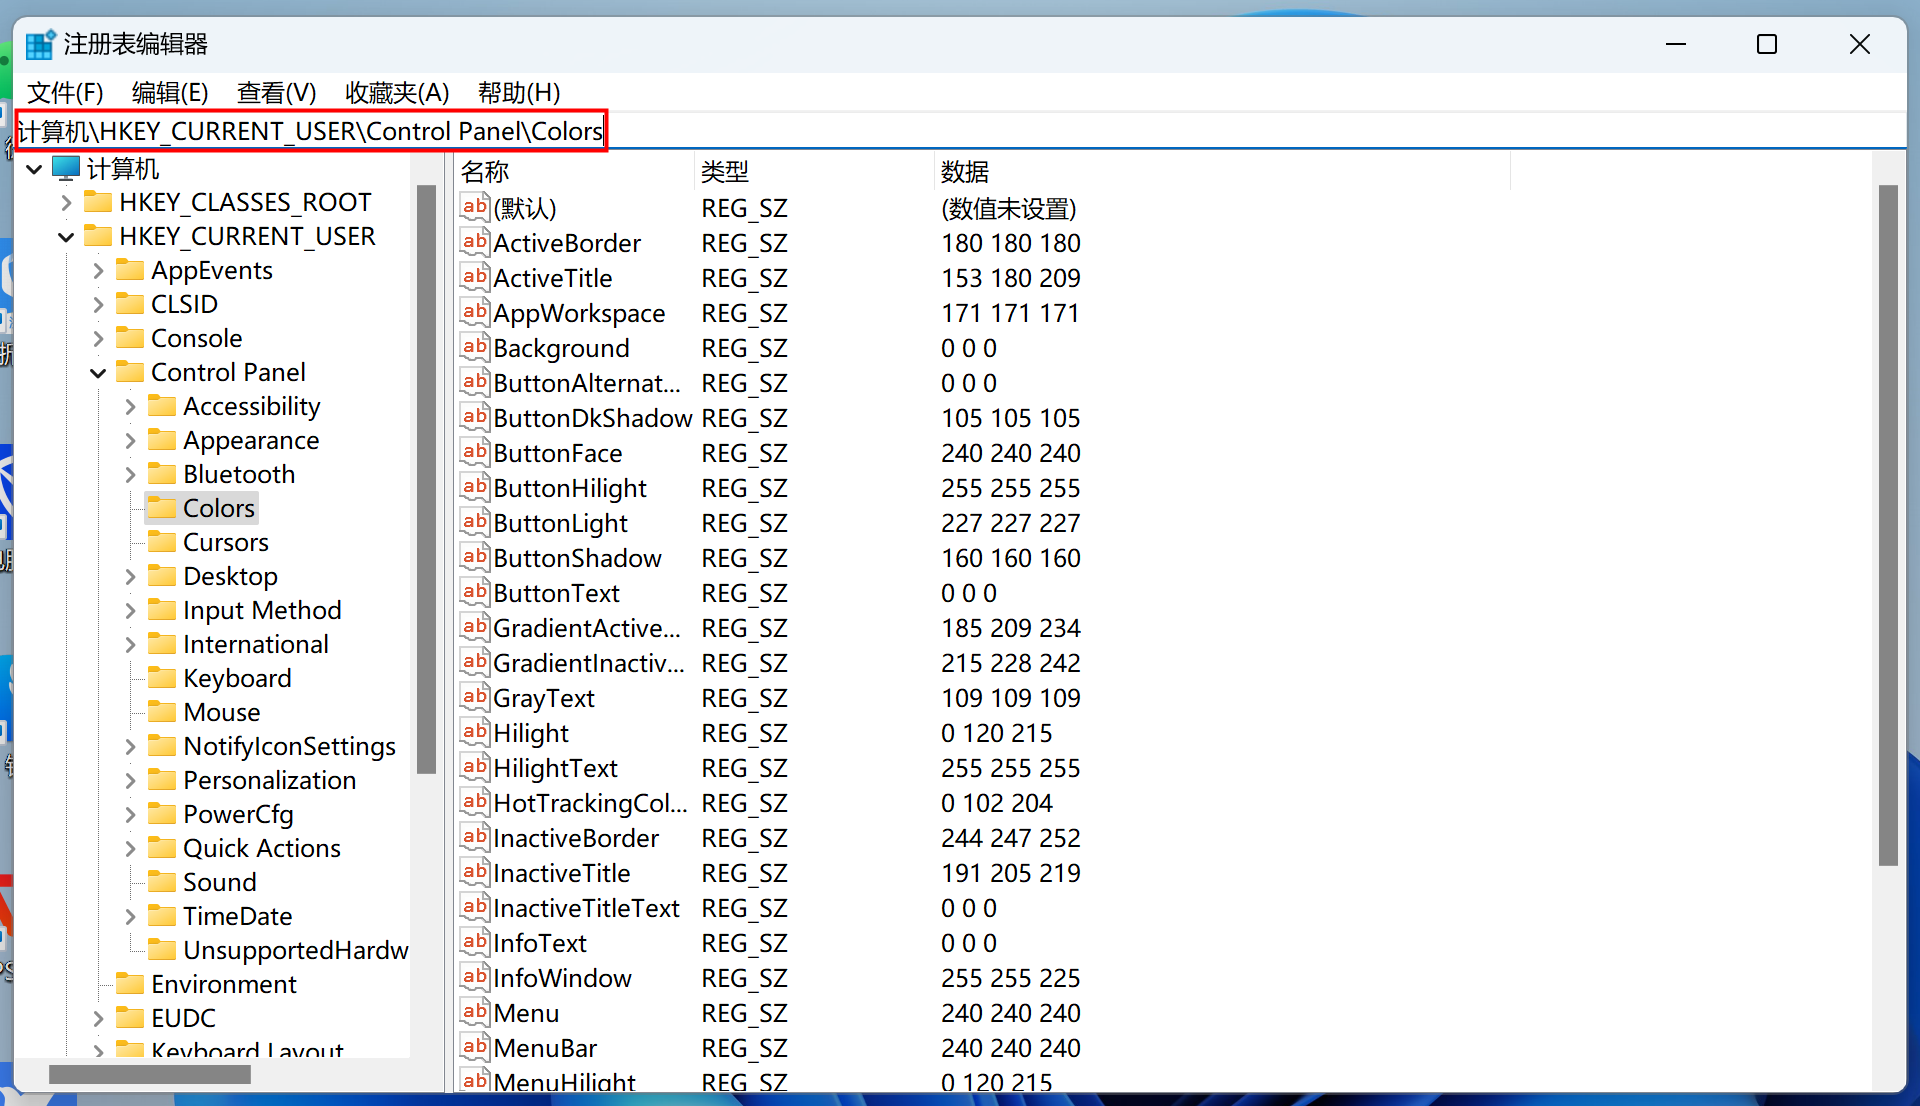1920x1106 pixels.
Task: Click the string value icon beside Hilight
Action: coord(474,732)
